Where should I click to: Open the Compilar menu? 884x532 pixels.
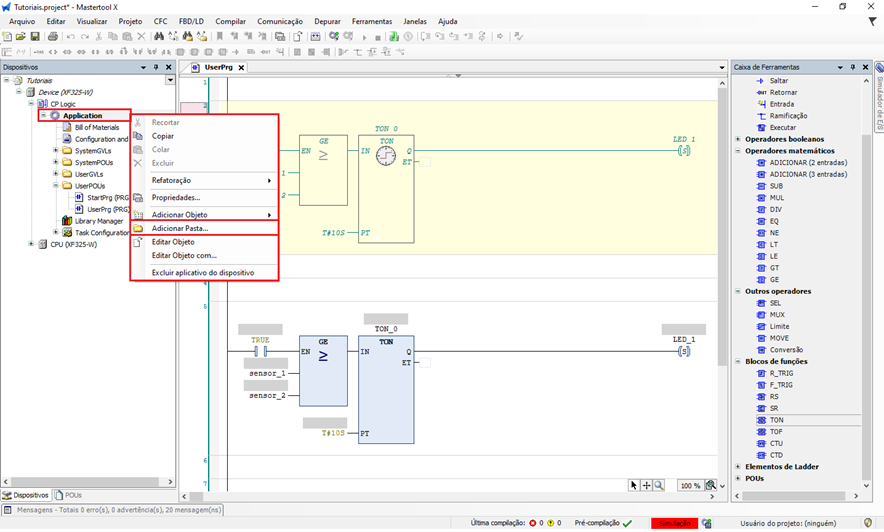230,21
